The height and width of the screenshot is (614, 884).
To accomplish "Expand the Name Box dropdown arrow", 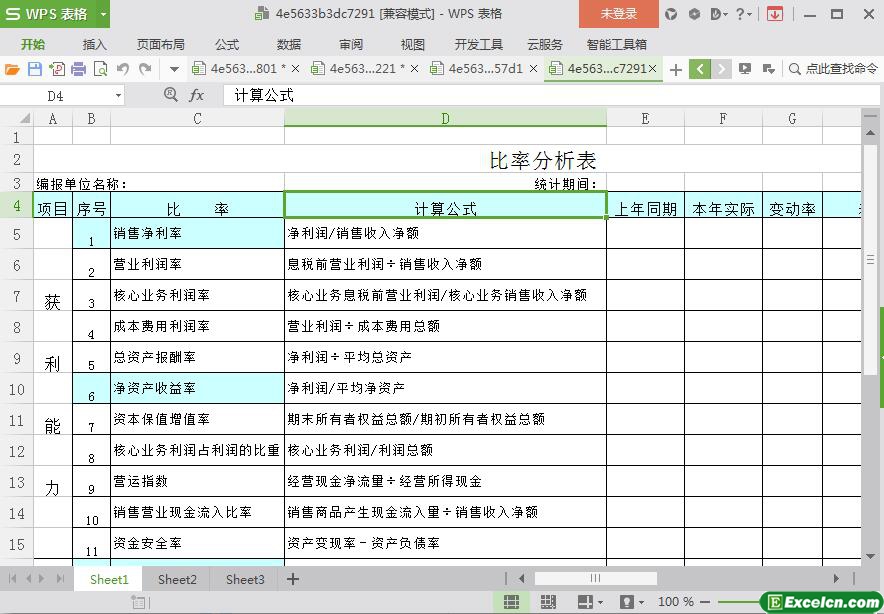I will click(118, 96).
